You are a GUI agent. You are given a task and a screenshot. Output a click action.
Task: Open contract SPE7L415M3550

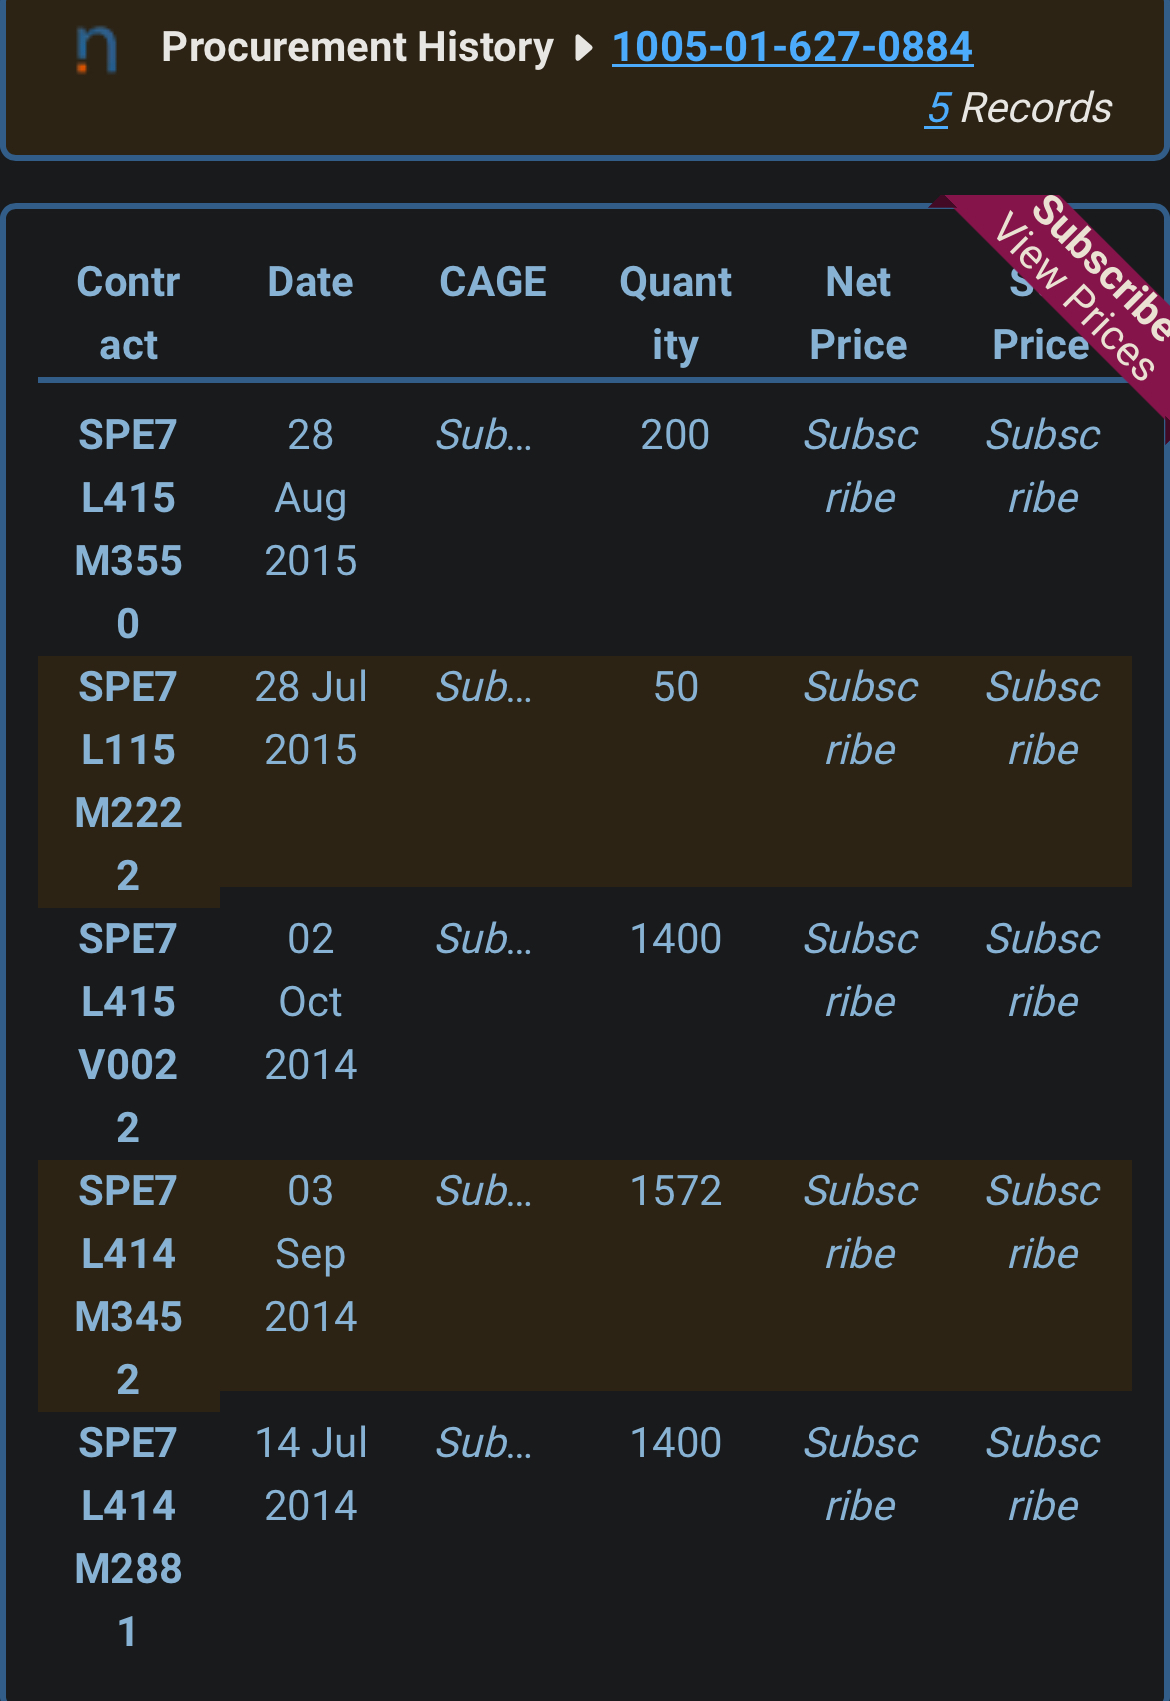click(x=128, y=529)
